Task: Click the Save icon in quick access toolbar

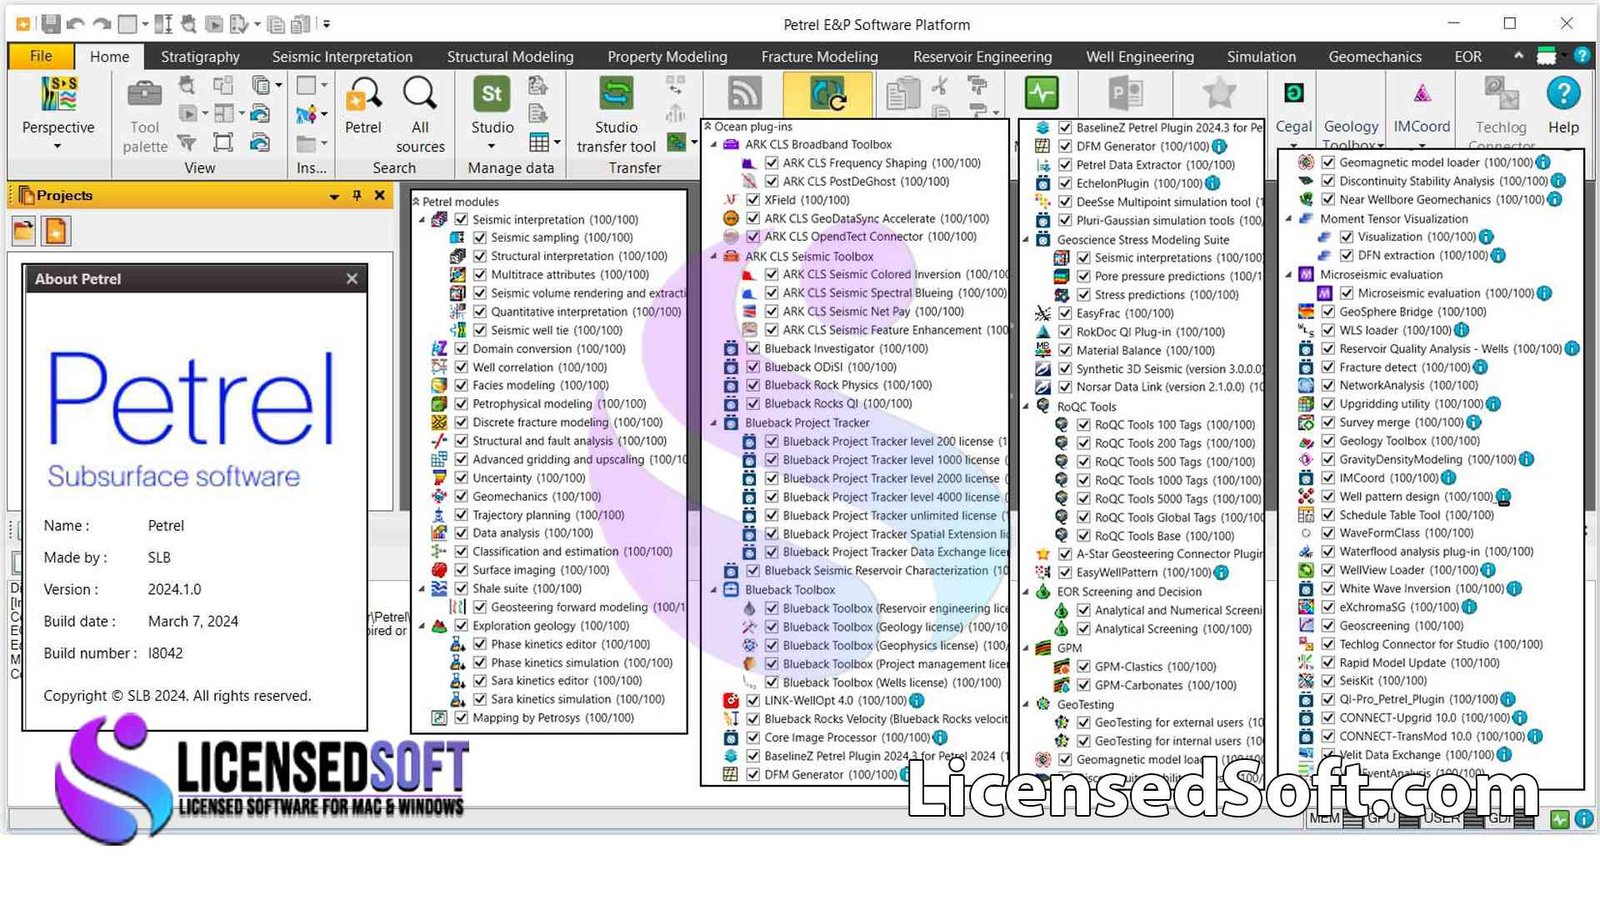Action: (x=50, y=23)
